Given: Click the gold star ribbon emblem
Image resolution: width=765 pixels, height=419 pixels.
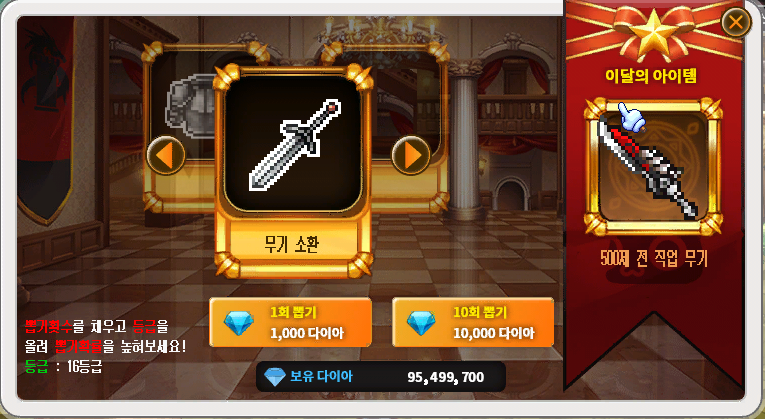Looking at the screenshot, I should (x=653, y=32).
